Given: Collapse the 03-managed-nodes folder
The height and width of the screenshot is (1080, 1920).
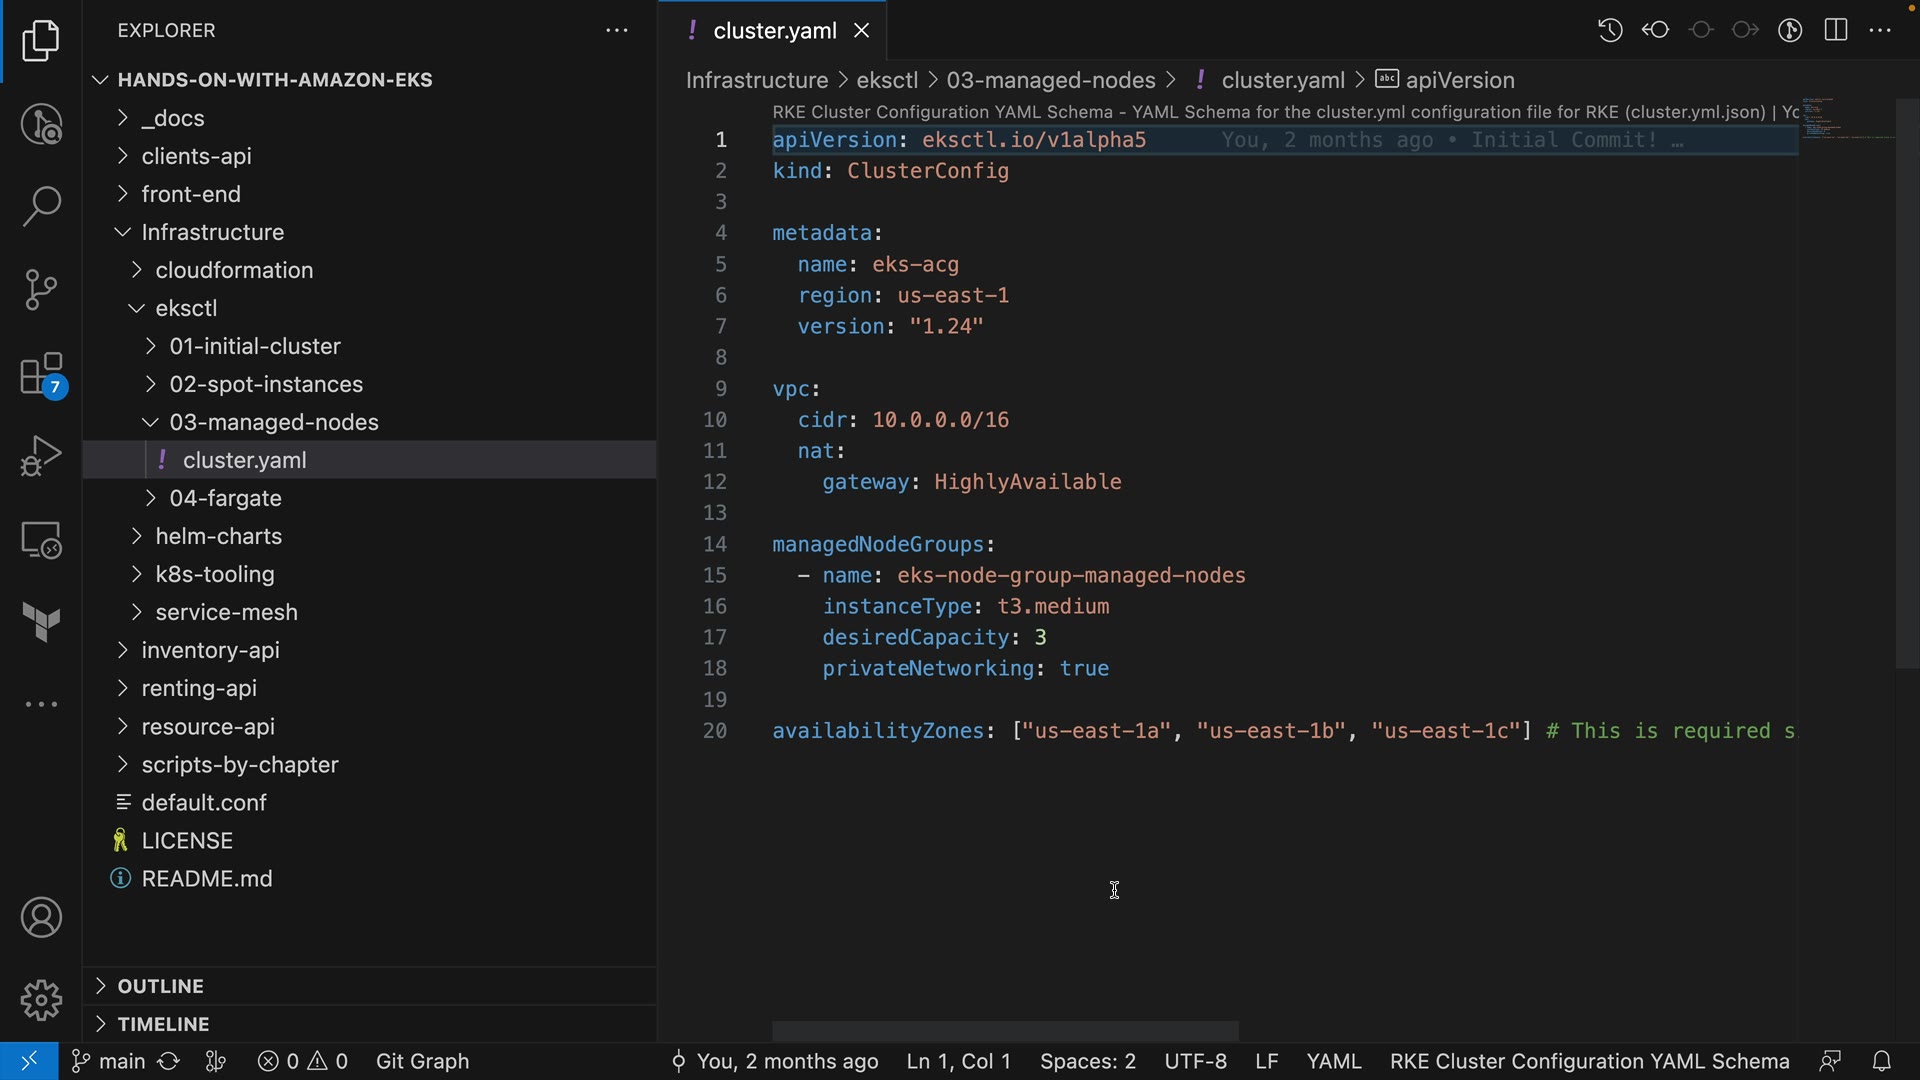Looking at the screenshot, I should pos(273,422).
